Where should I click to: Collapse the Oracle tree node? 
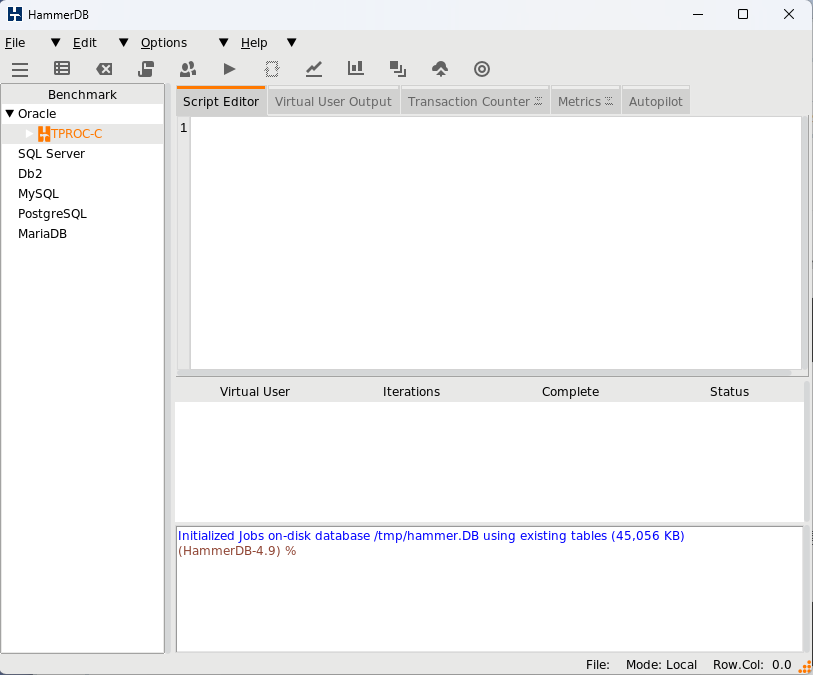(9, 114)
